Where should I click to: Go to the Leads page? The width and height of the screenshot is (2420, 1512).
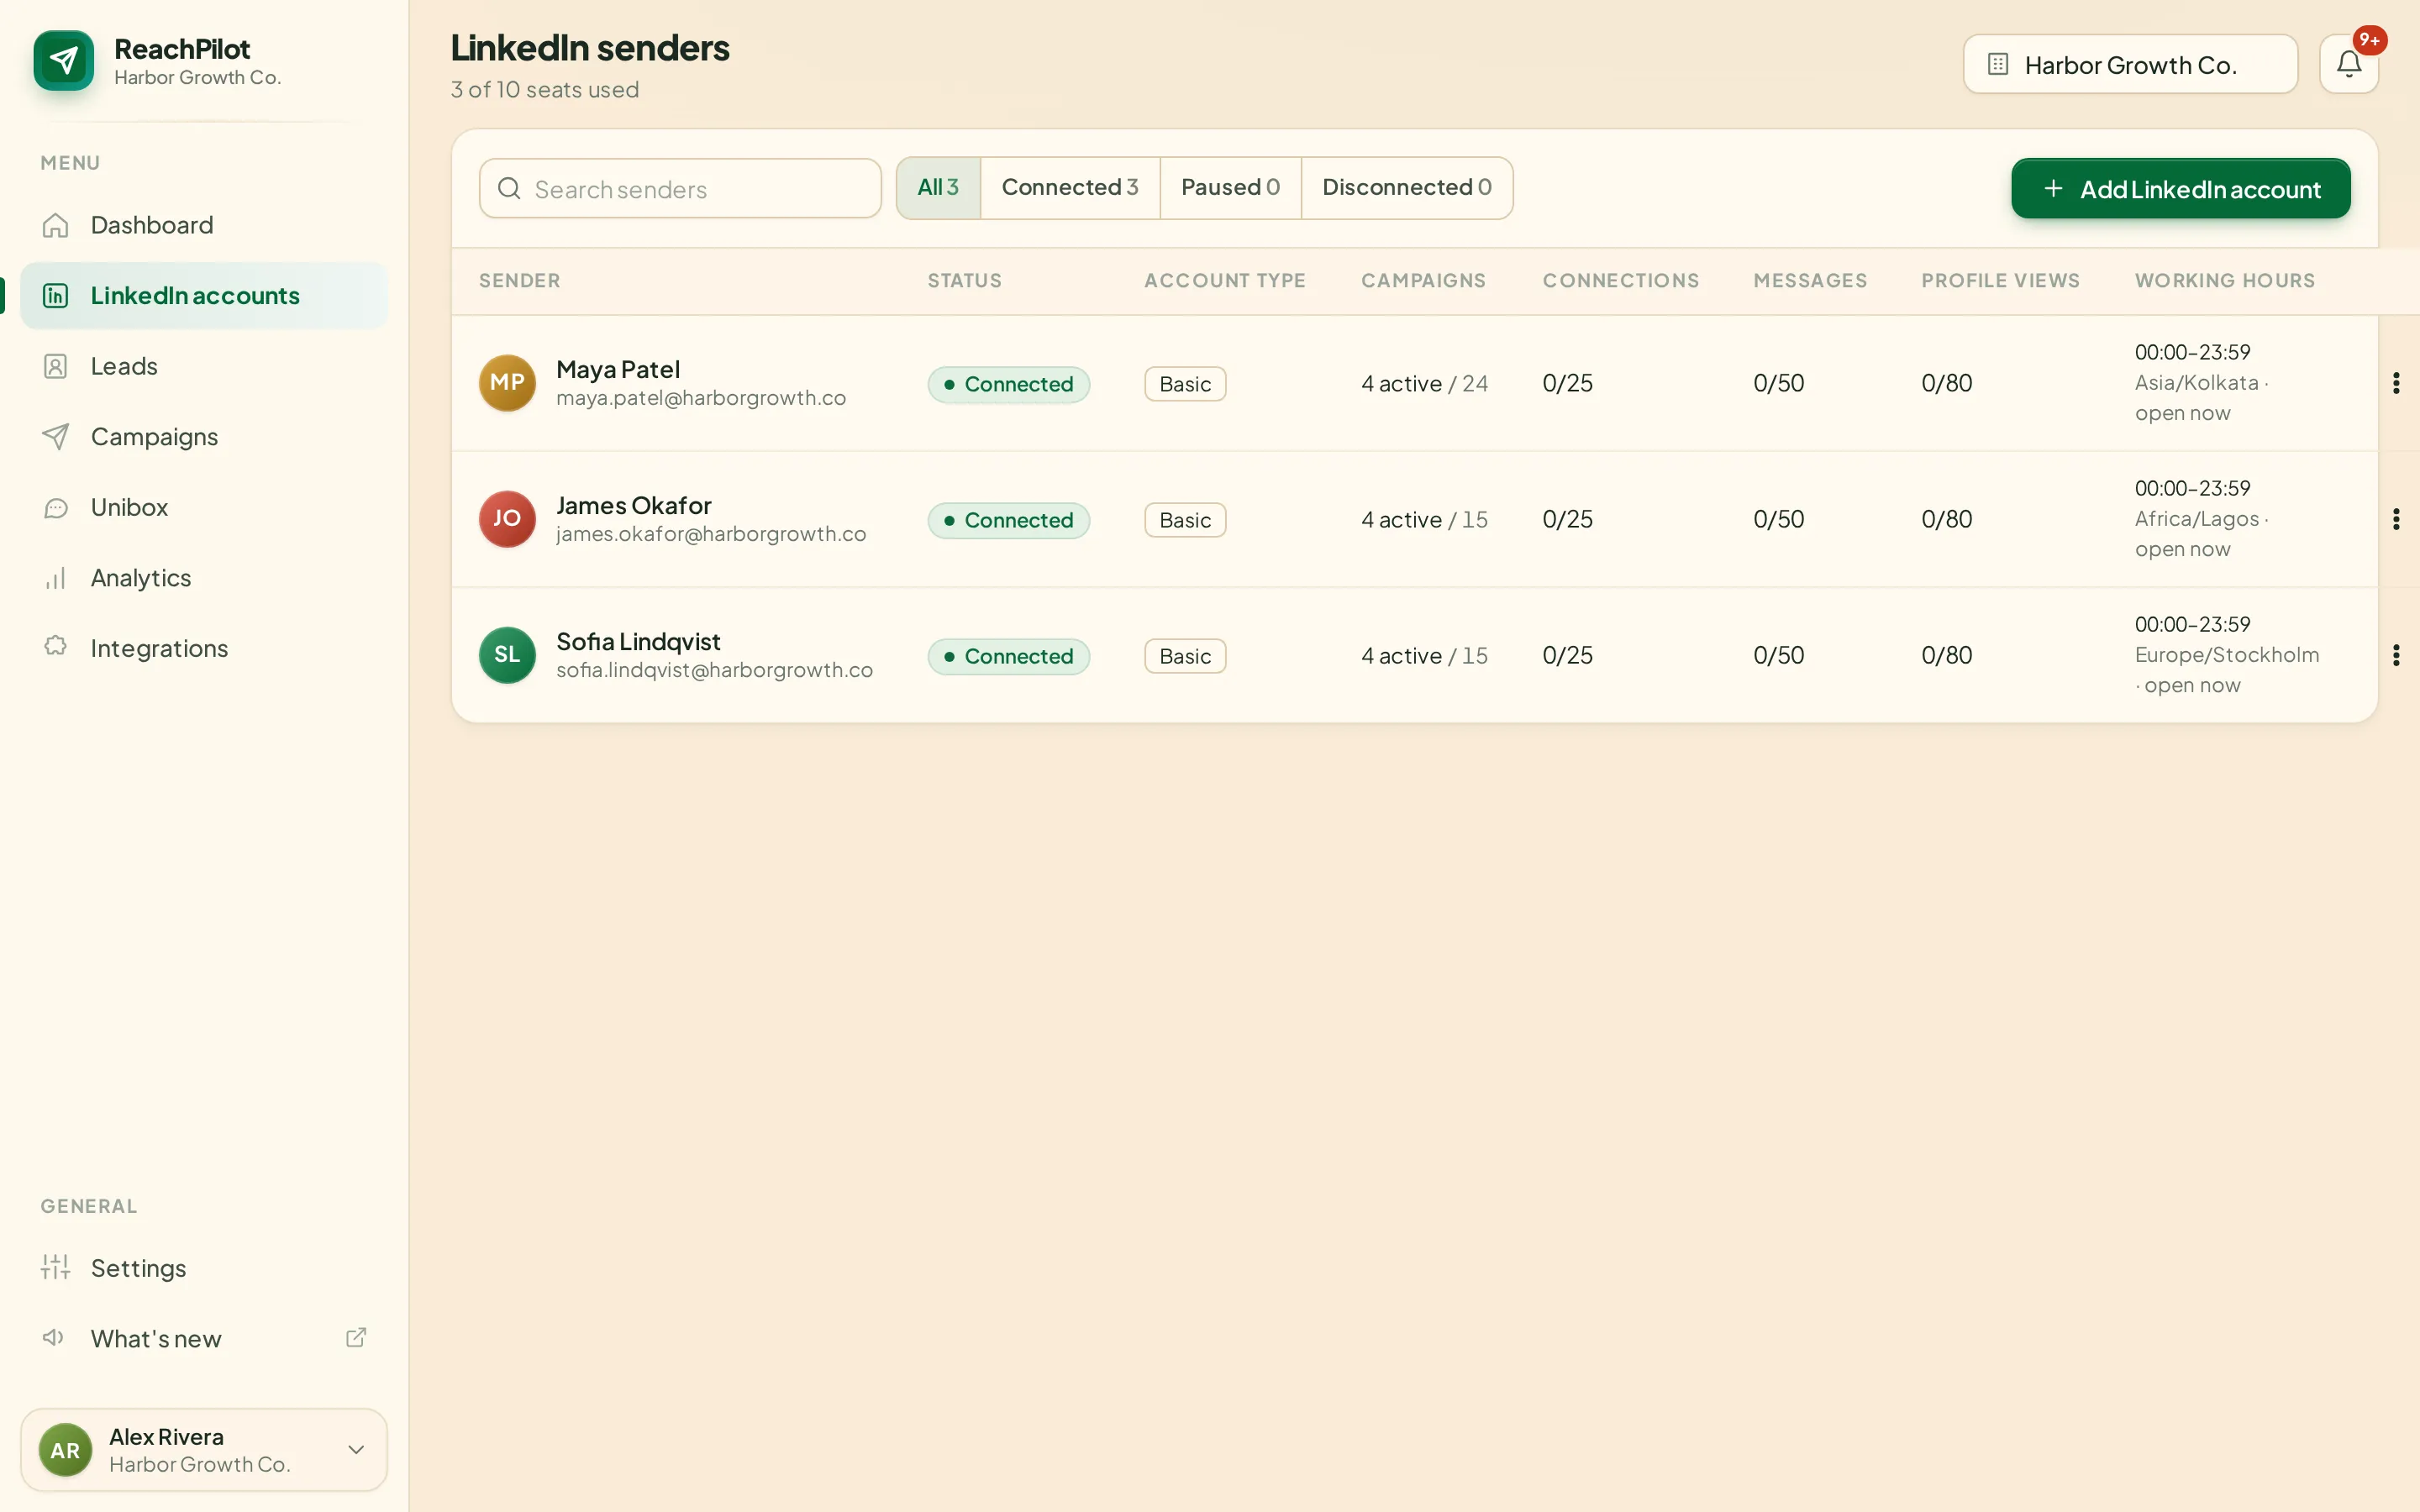click(204, 366)
